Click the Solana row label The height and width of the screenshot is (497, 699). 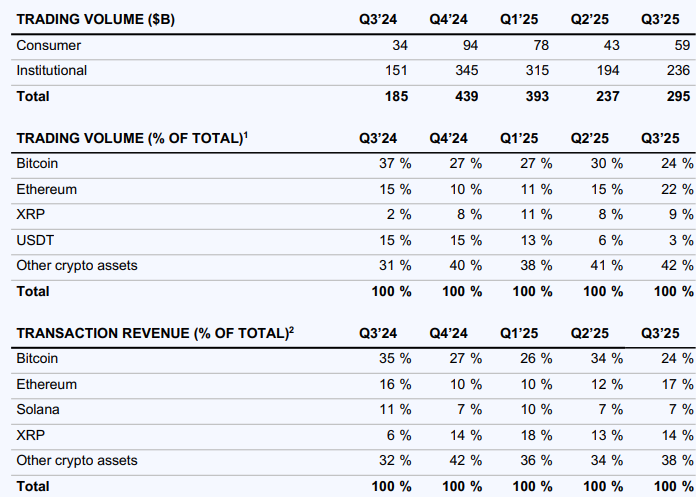[38, 410]
